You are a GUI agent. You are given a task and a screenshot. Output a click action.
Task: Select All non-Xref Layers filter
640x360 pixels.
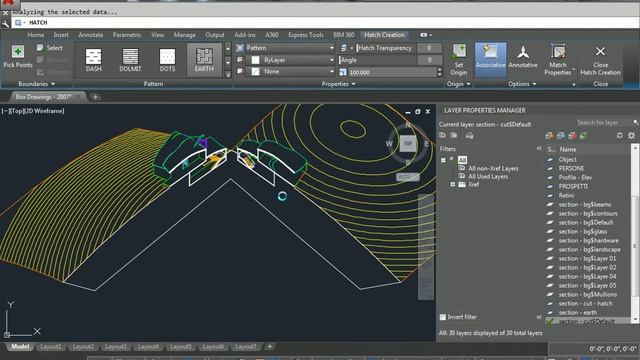pyautogui.click(x=493, y=169)
